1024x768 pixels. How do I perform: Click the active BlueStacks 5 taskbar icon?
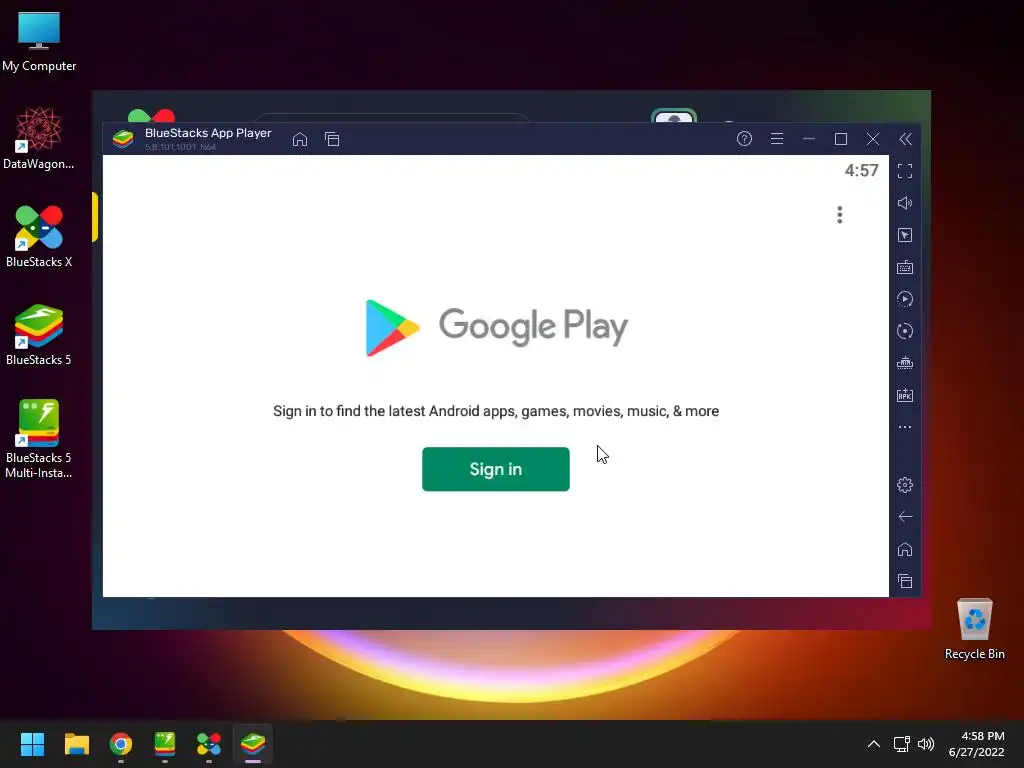pyautogui.click(x=253, y=744)
